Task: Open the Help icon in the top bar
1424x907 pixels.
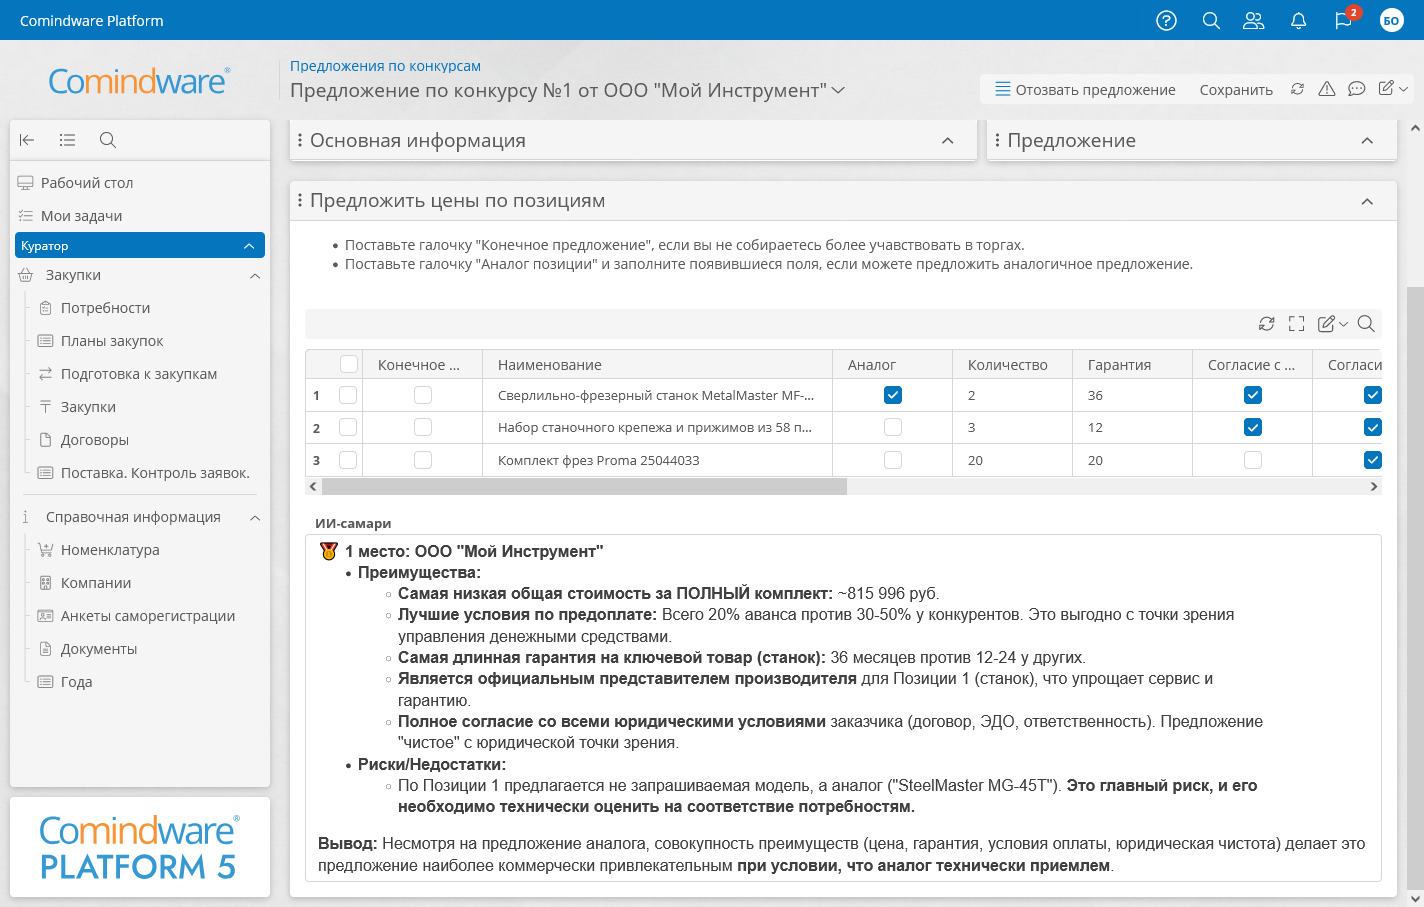Action: point(1166,20)
